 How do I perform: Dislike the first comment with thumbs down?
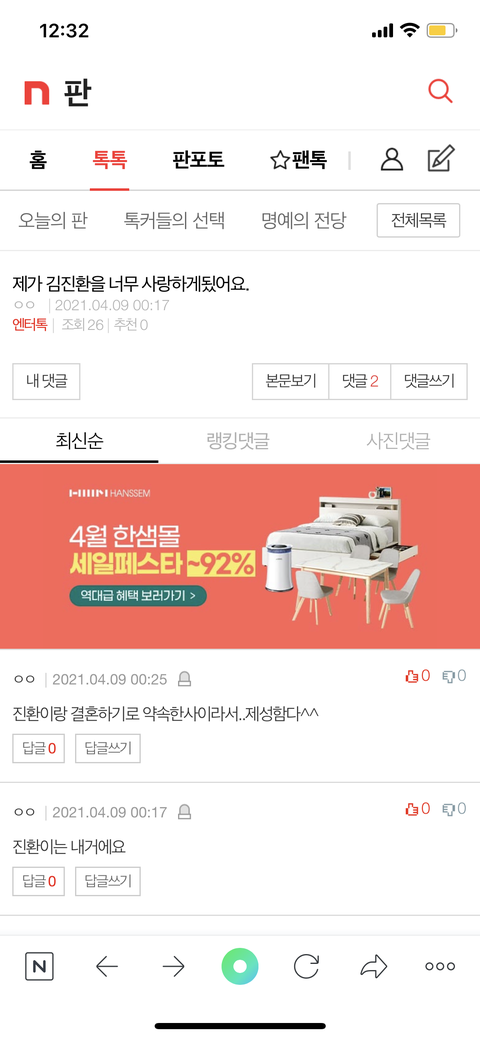point(454,676)
